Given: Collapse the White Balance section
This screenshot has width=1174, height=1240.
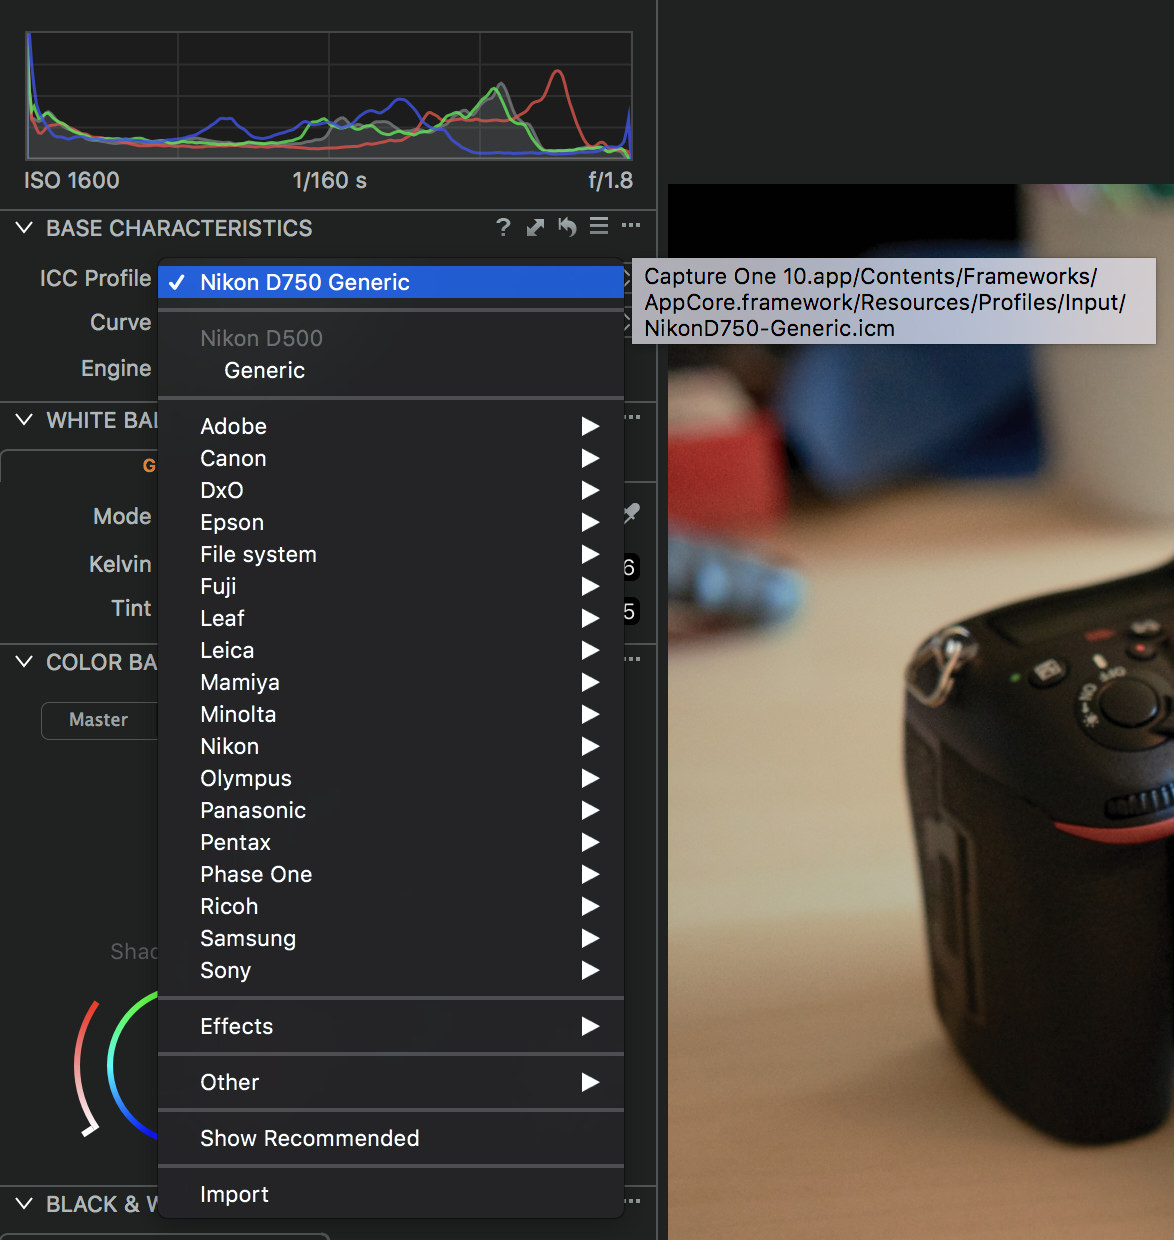Looking at the screenshot, I should [x=24, y=421].
